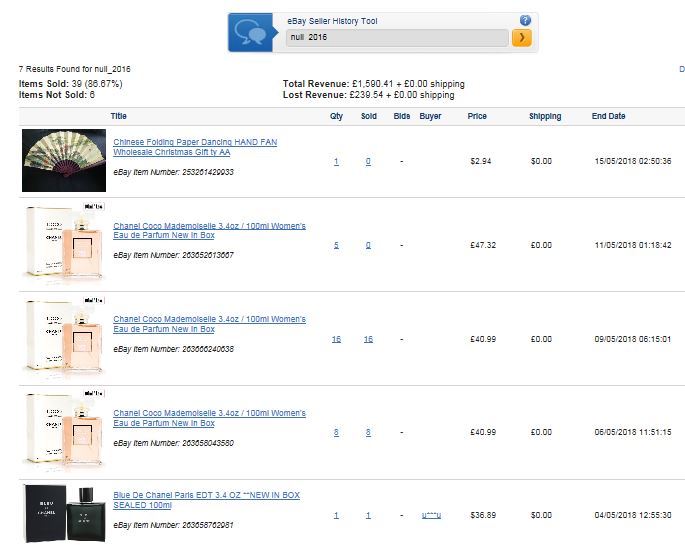Click the $2.94 price of hand fan
Screen dimensions: 685x545
[481, 161]
